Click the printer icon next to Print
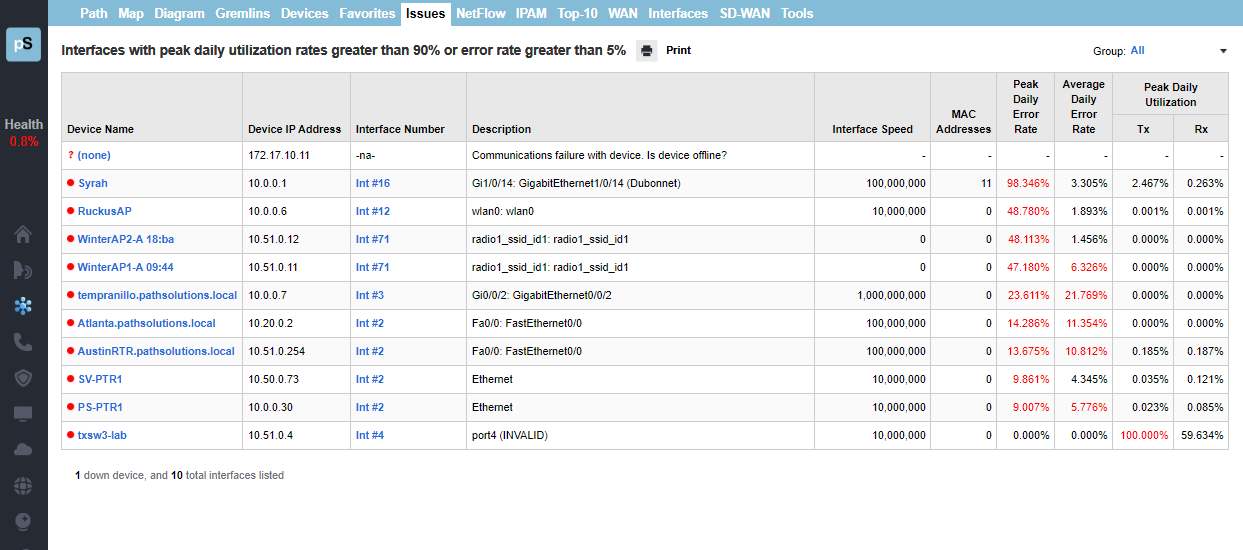1243x550 pixels. (x=647, y=51)
